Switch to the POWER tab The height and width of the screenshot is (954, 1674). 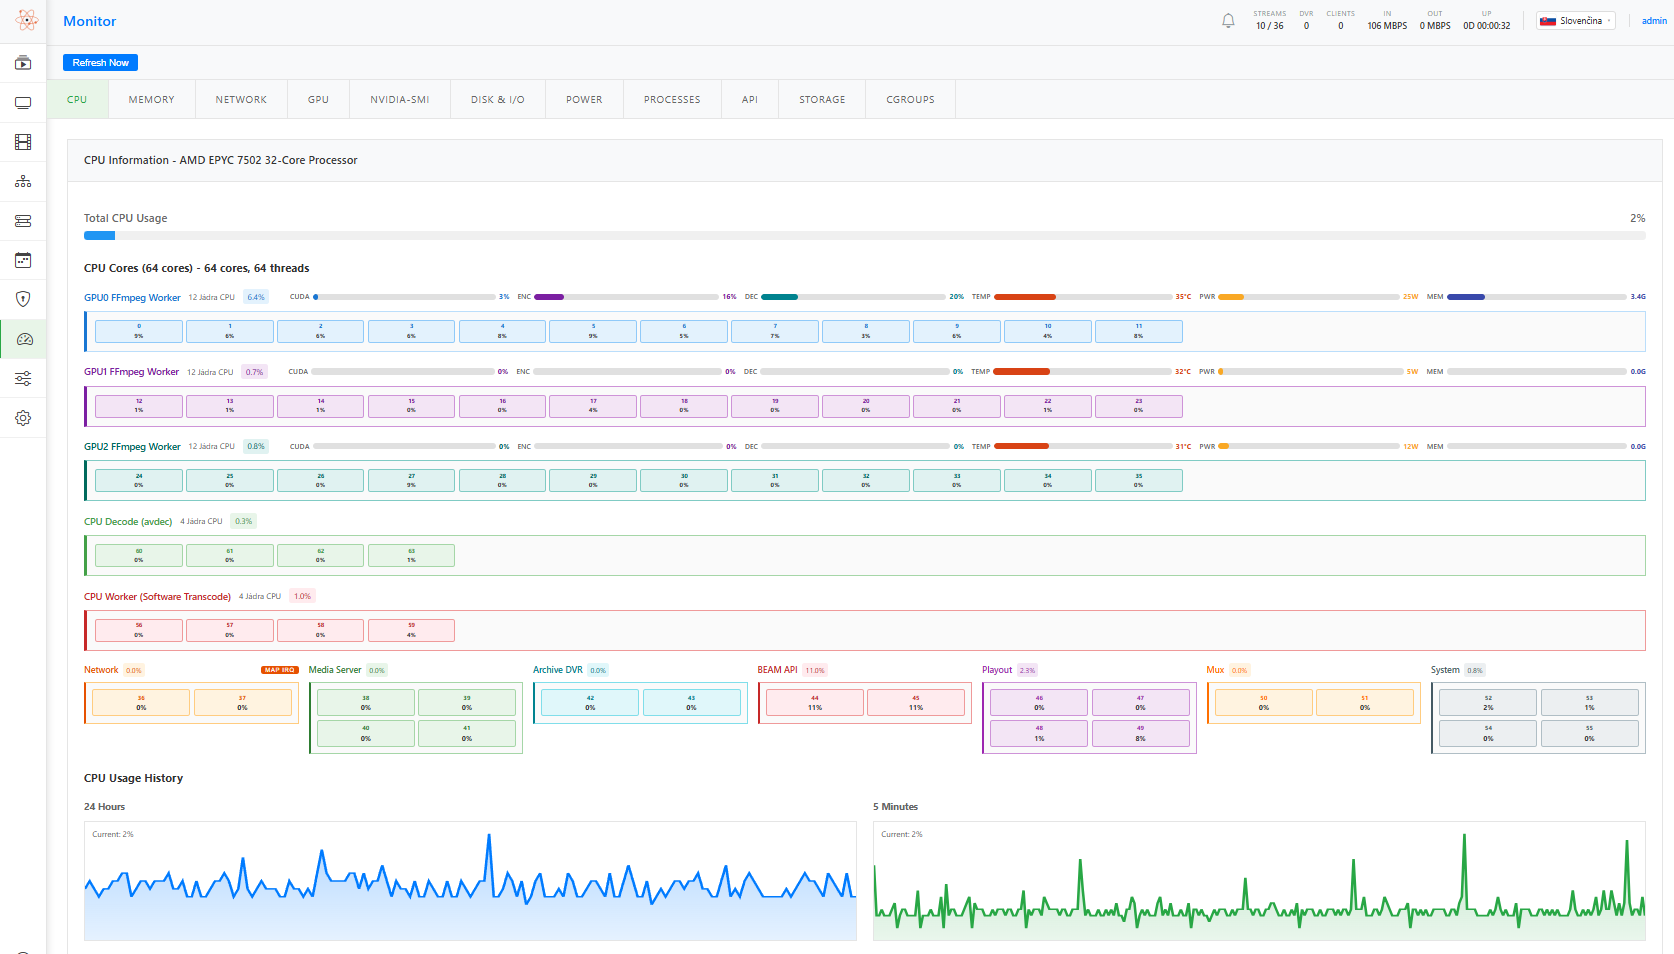tap(584, 100)
